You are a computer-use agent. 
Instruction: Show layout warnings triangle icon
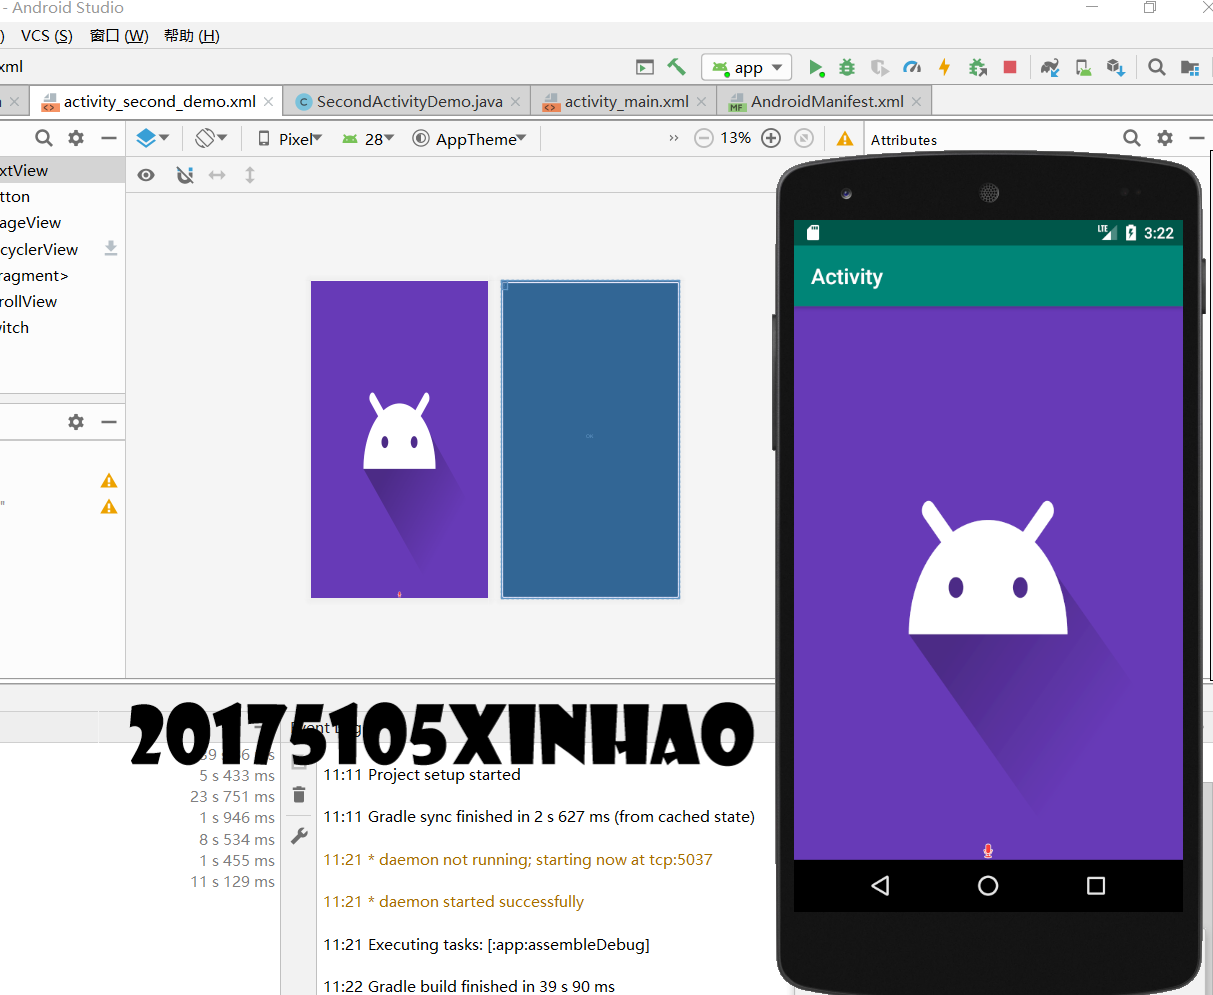pyautogui.click(x=845, y=138)
